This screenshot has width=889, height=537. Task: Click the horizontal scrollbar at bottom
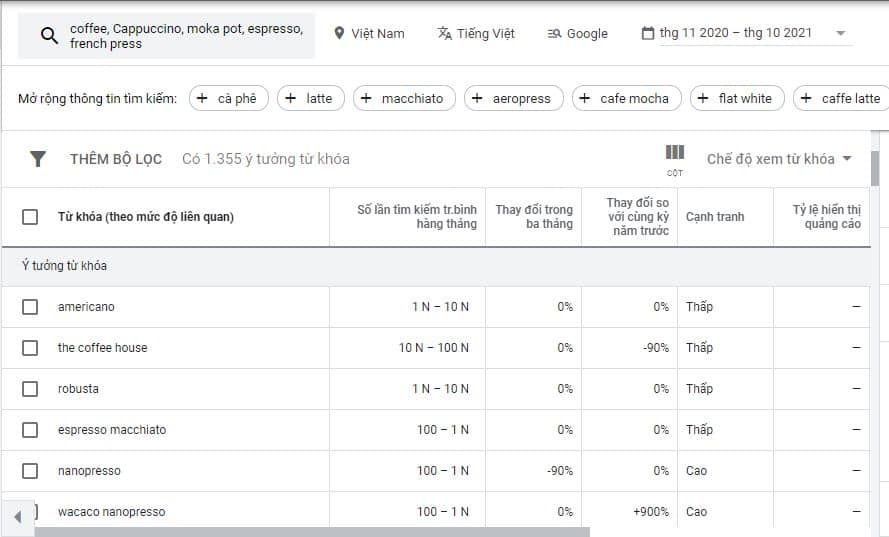(x=312, y=532)
